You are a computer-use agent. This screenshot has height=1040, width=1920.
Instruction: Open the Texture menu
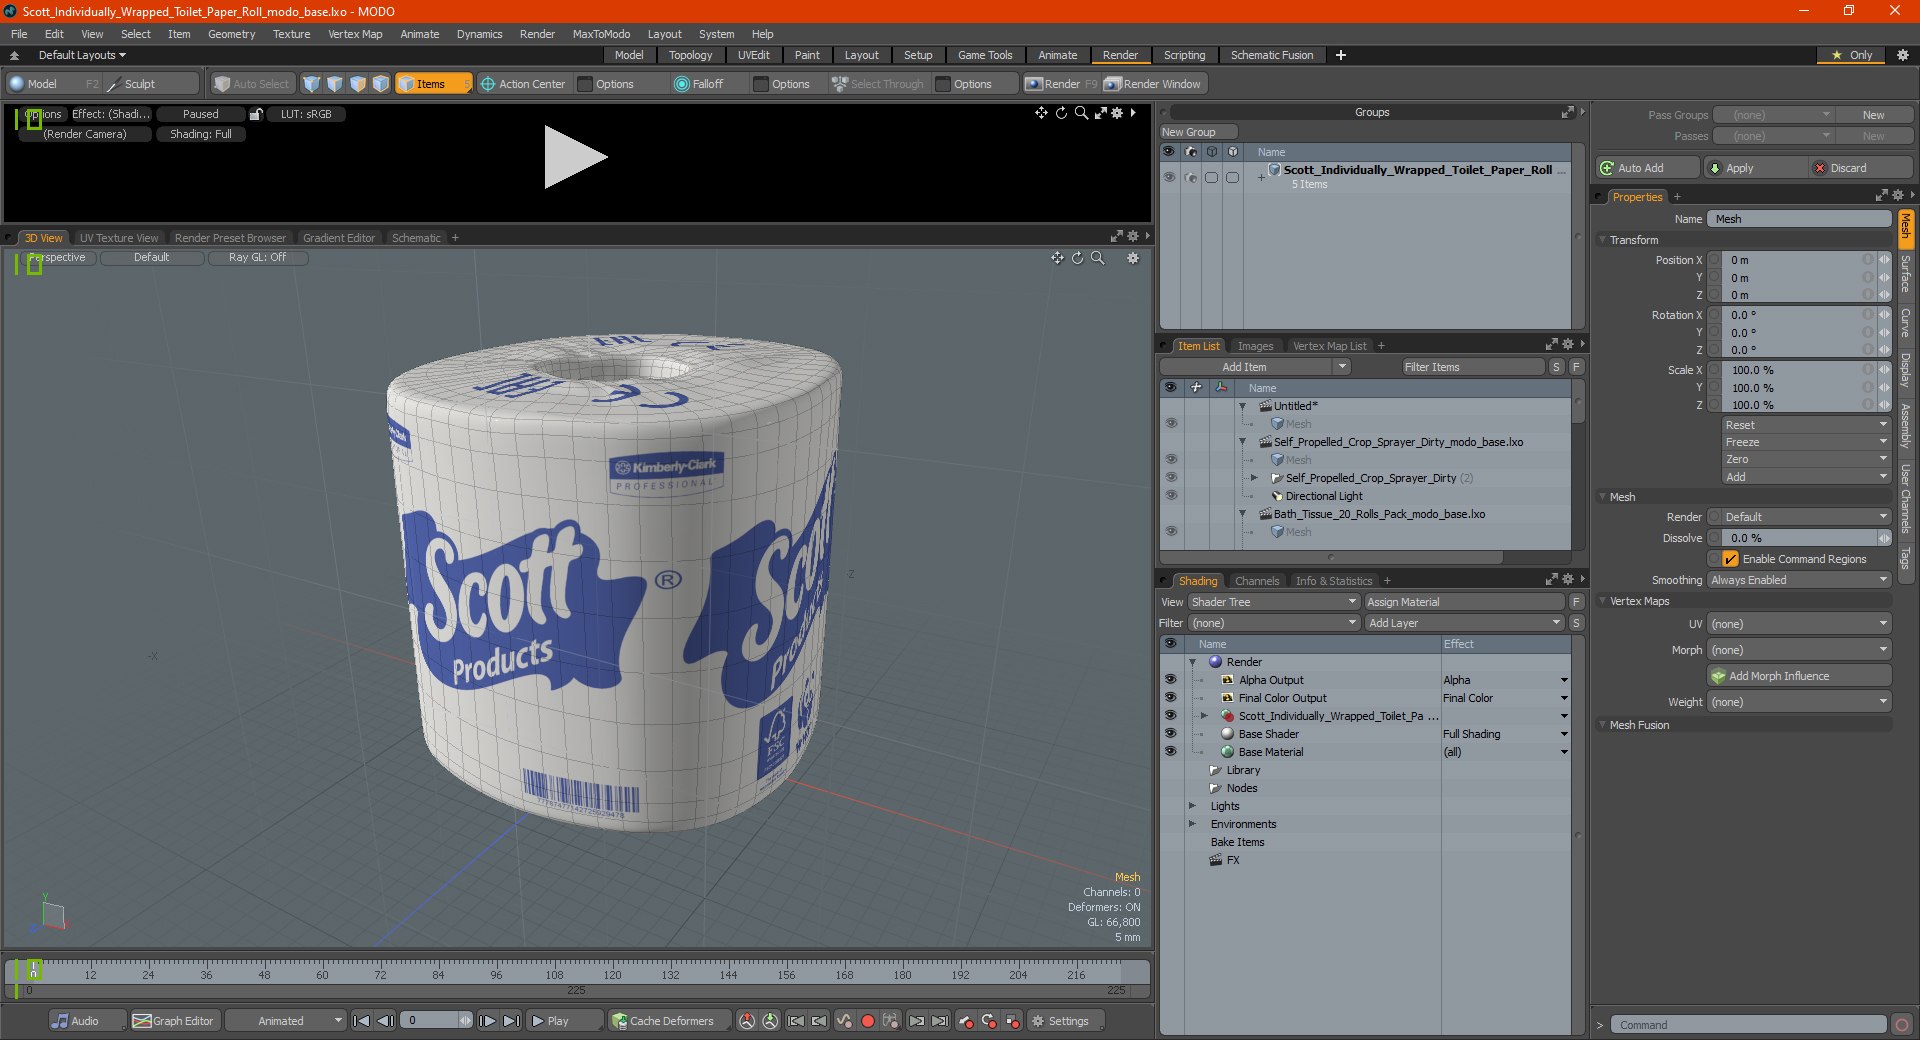[x=292, y=34]
